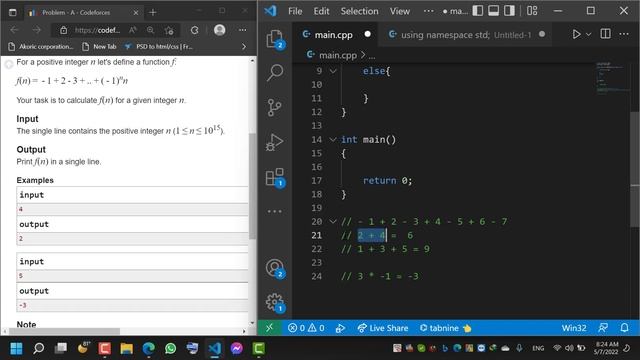Open browser settings and more menu
The image size is (640, 360).
[x=242, y=30]
